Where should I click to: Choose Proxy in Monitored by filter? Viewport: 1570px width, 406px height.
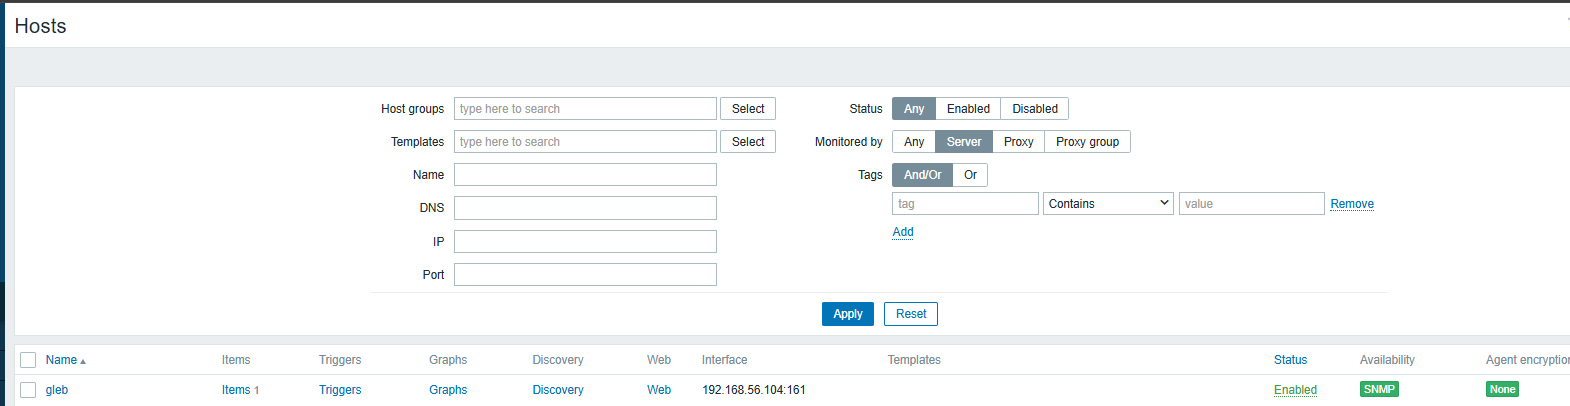(1018, 142)
